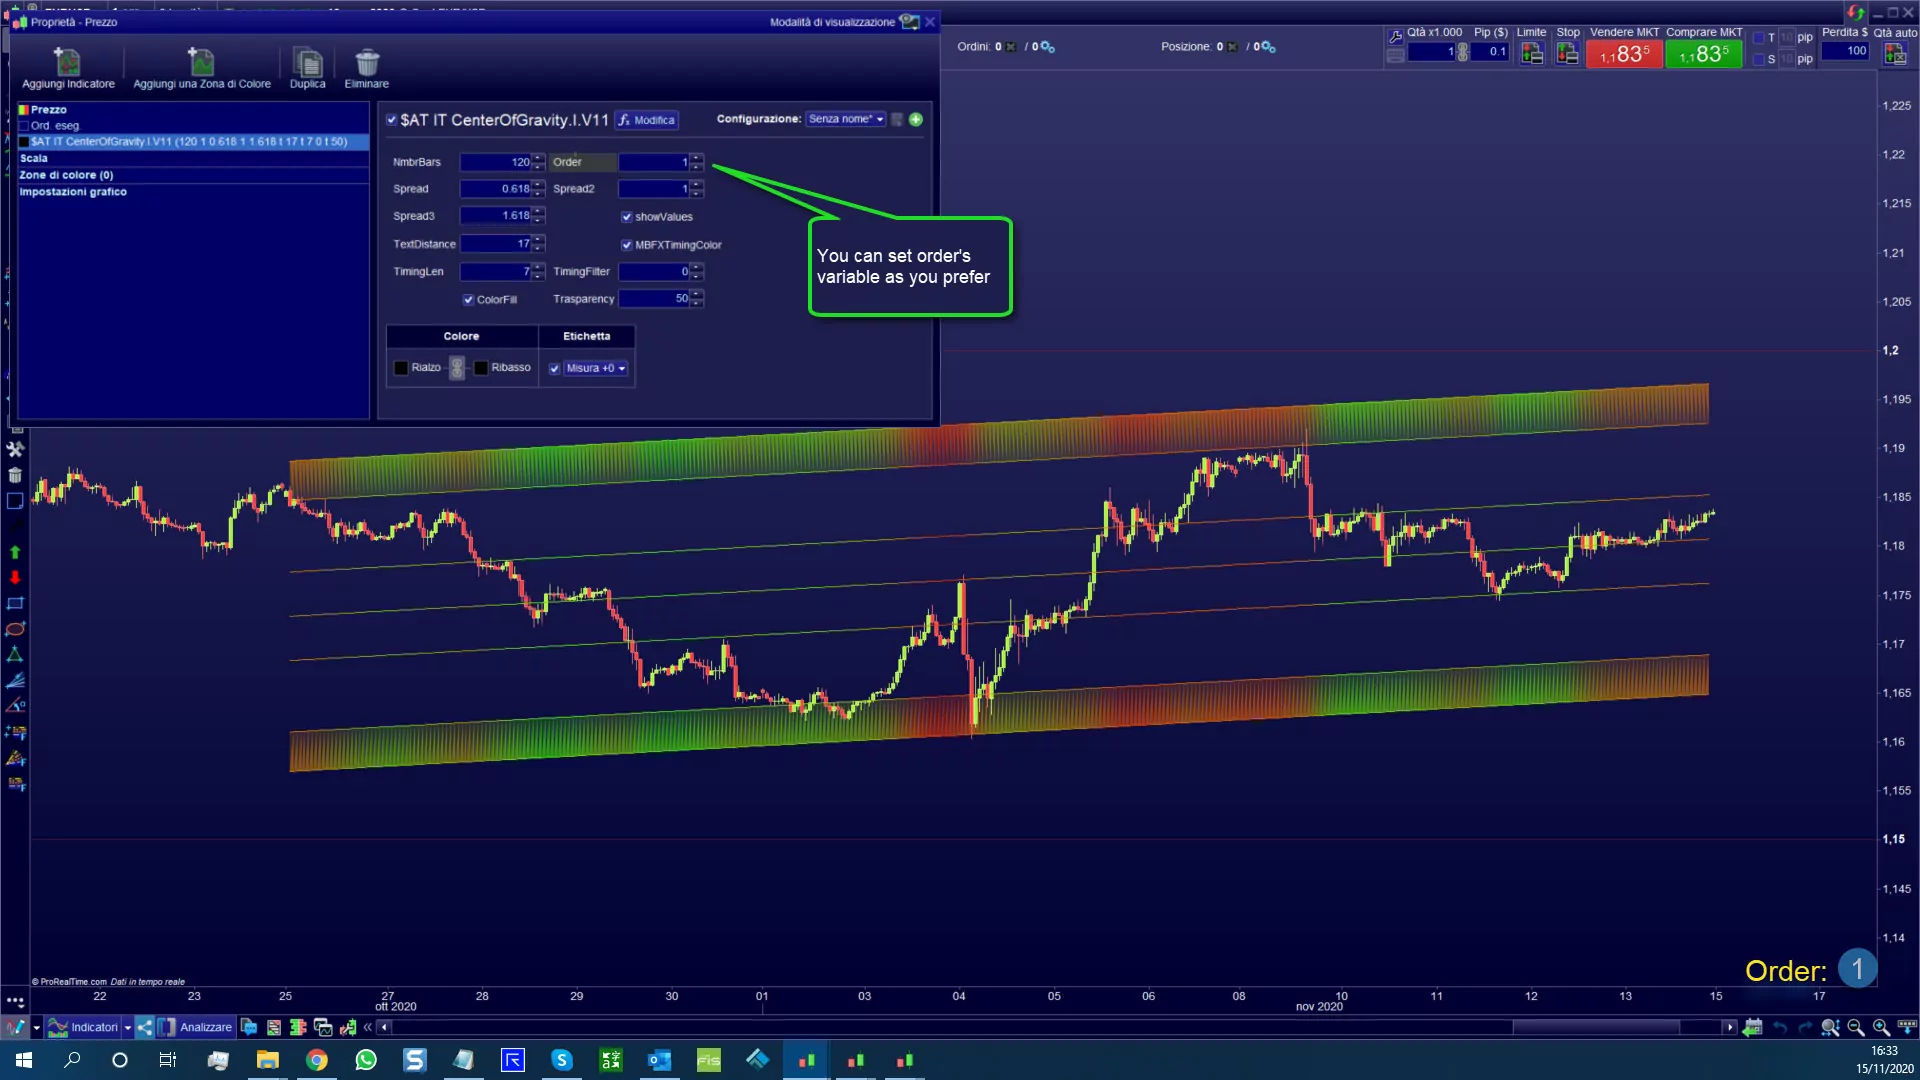Screen dimensions: 1920x1080
Task: Toggle the T pip checkbox
Action: click(x=1759, y=38)
